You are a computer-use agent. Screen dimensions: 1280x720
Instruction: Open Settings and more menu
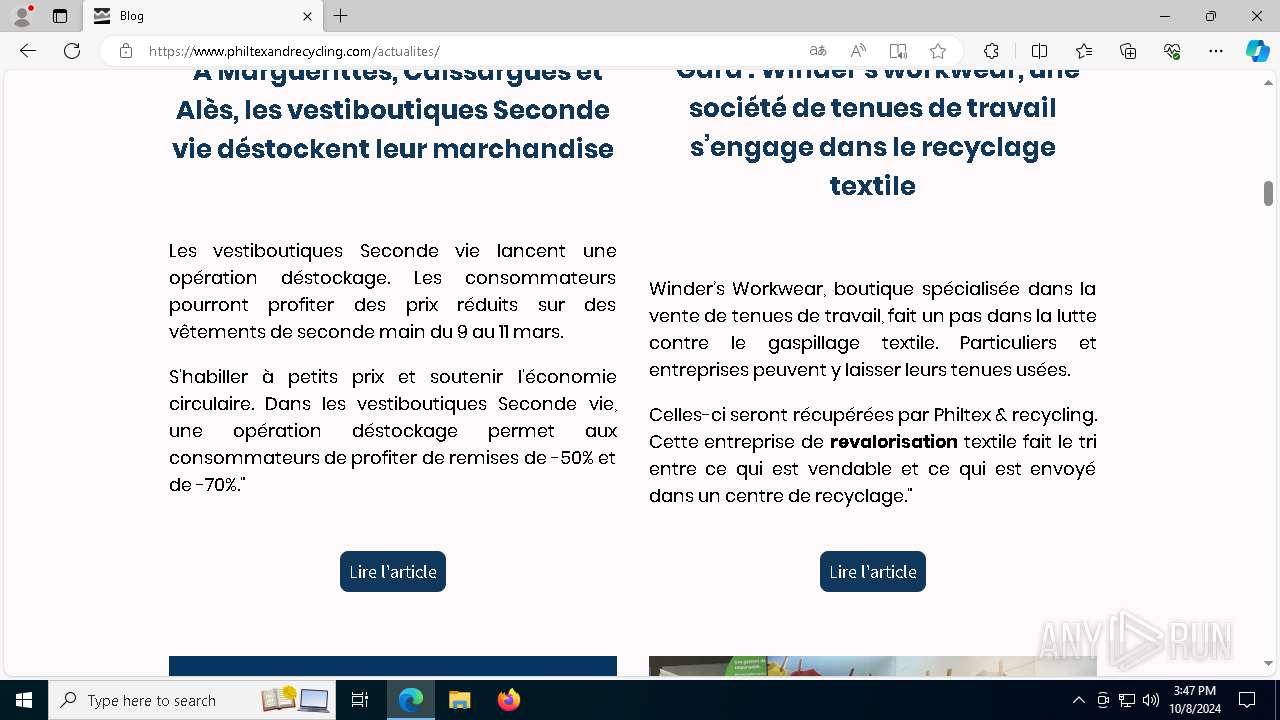(x=1216, y=51)
